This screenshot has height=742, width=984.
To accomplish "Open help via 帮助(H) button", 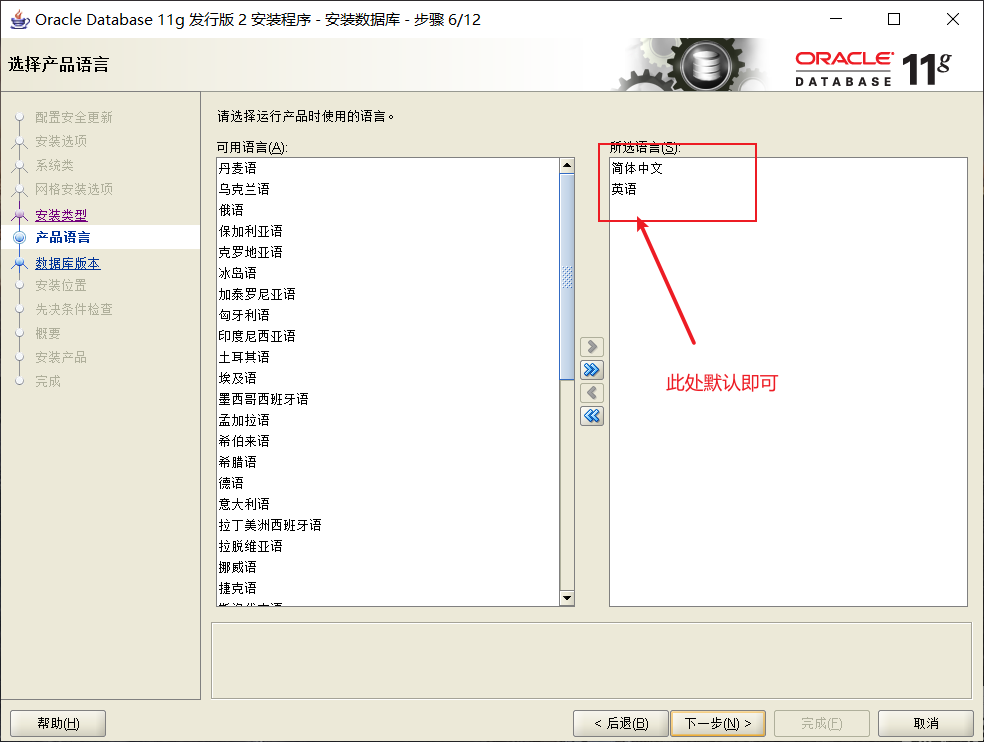I will (57, 723).
